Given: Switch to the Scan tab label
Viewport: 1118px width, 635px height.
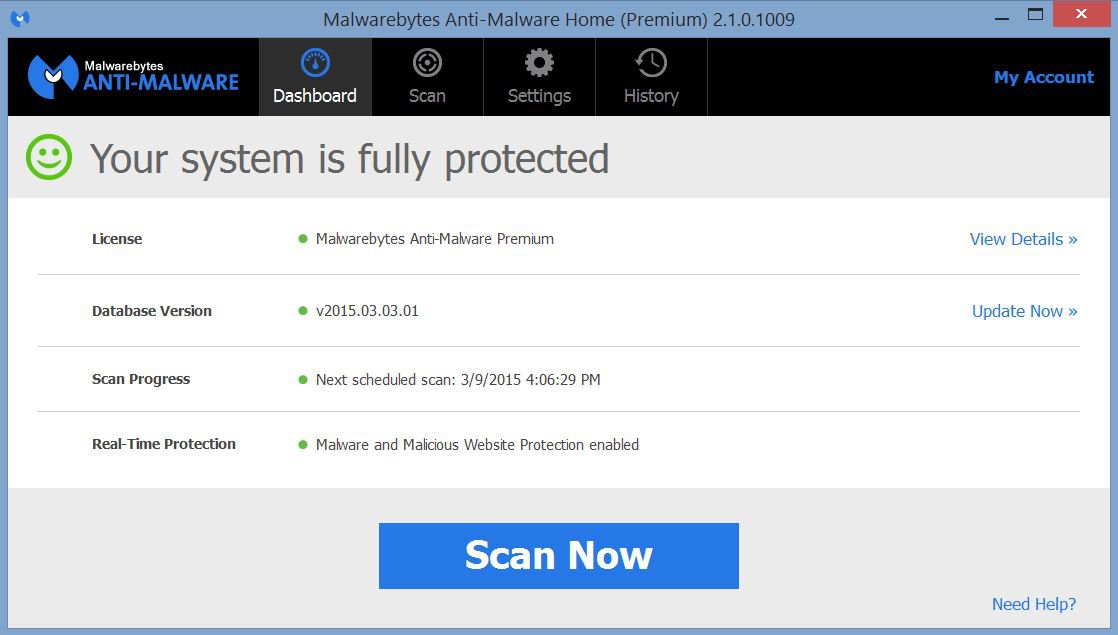Looking at the screenshot, I should [427, 96].
